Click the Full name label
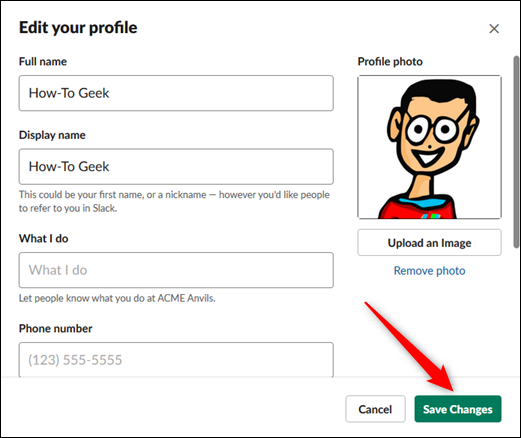 pyautogui.click(x=43, y=62)
